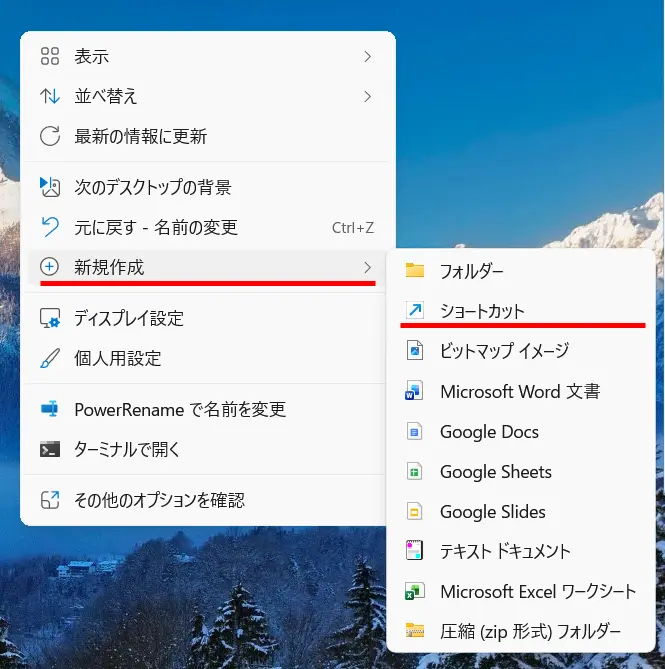Click the PowerRename icon
This screenshot has height=669, width=665.
[49, 409]
